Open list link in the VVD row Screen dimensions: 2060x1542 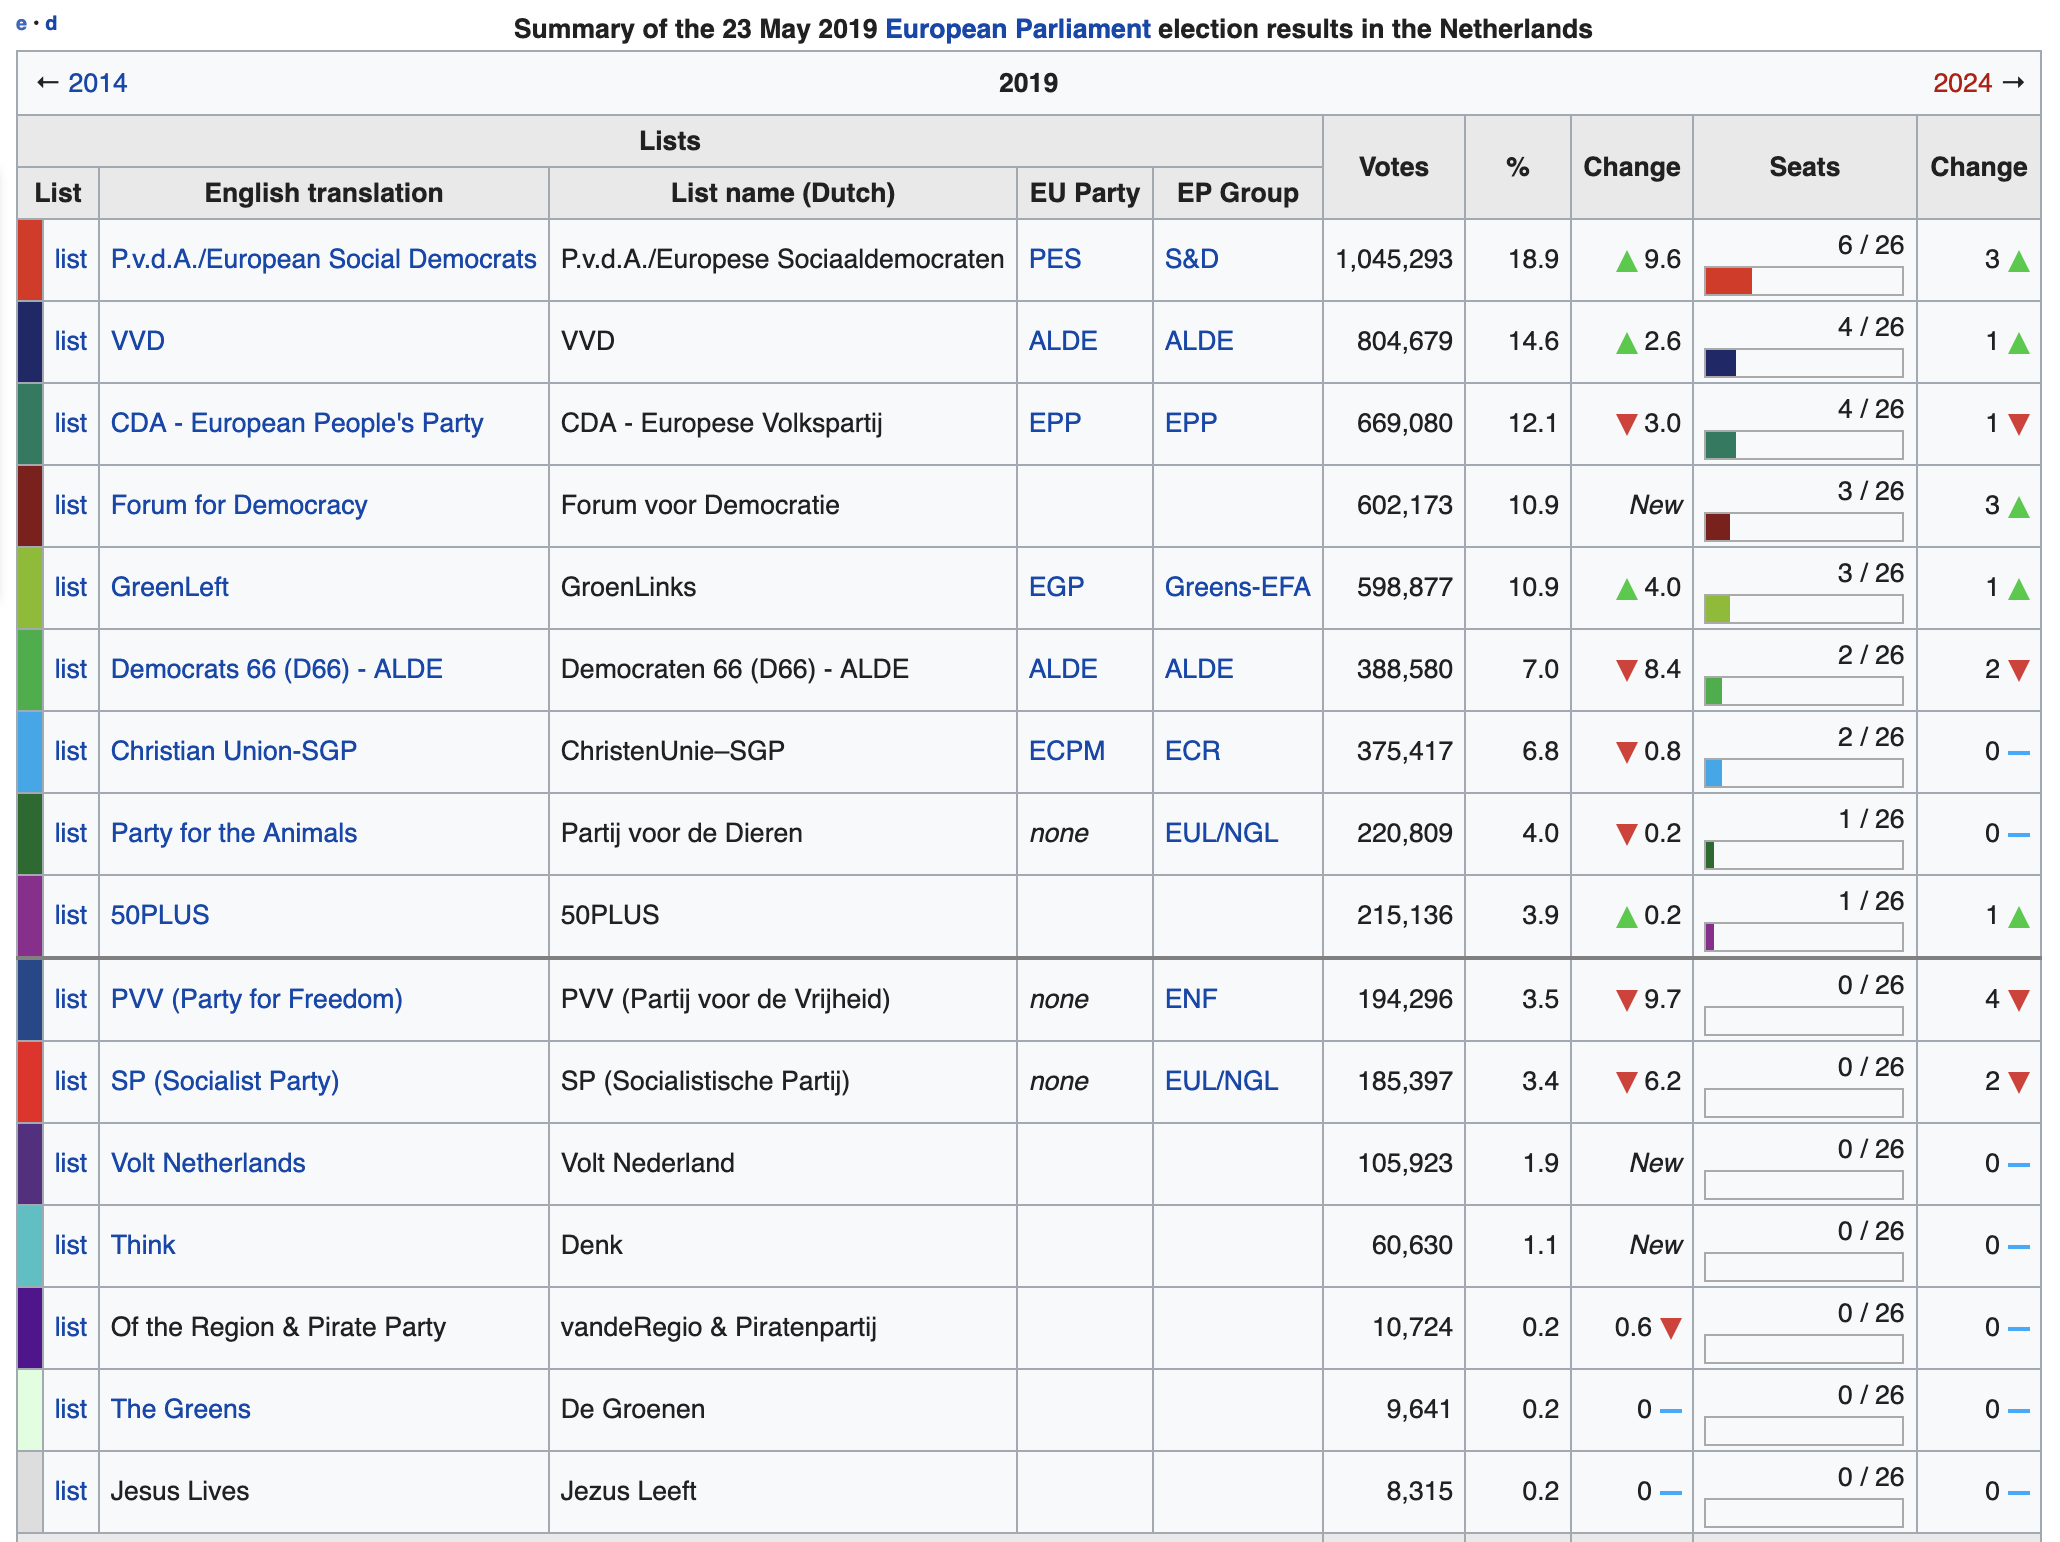click(x=70, y=341)
